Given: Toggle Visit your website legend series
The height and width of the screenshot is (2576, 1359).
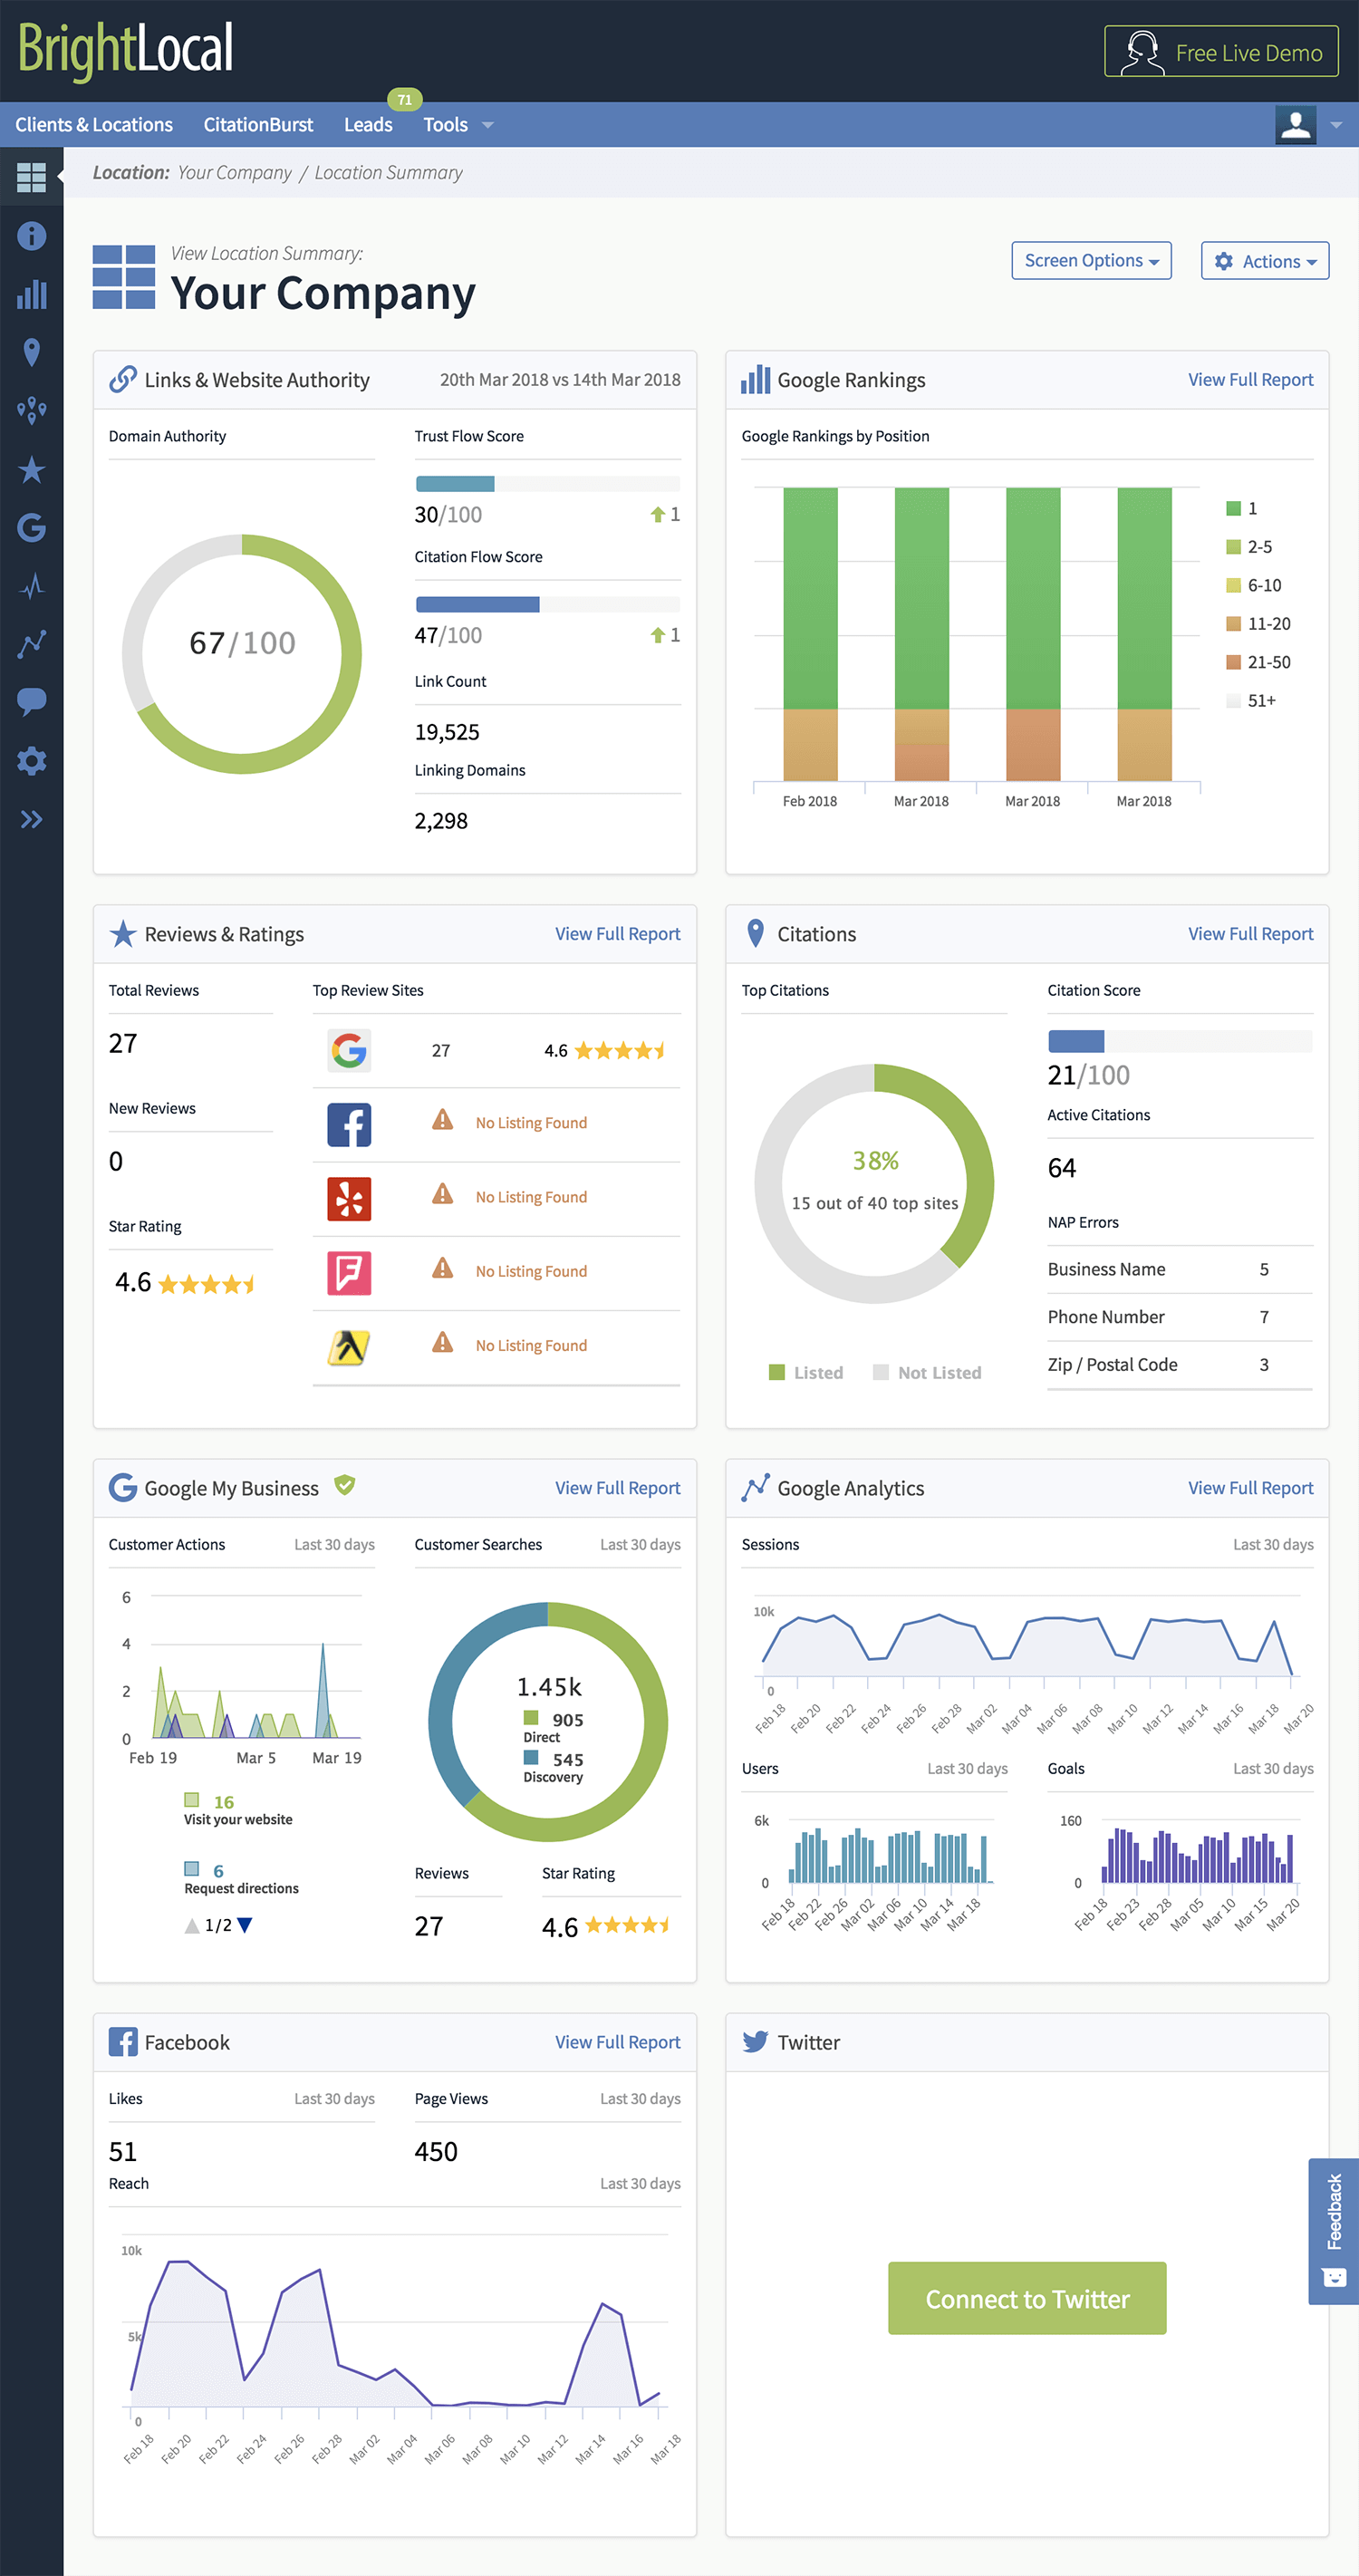Looking at the screenshot, I should click(238, 1810).
